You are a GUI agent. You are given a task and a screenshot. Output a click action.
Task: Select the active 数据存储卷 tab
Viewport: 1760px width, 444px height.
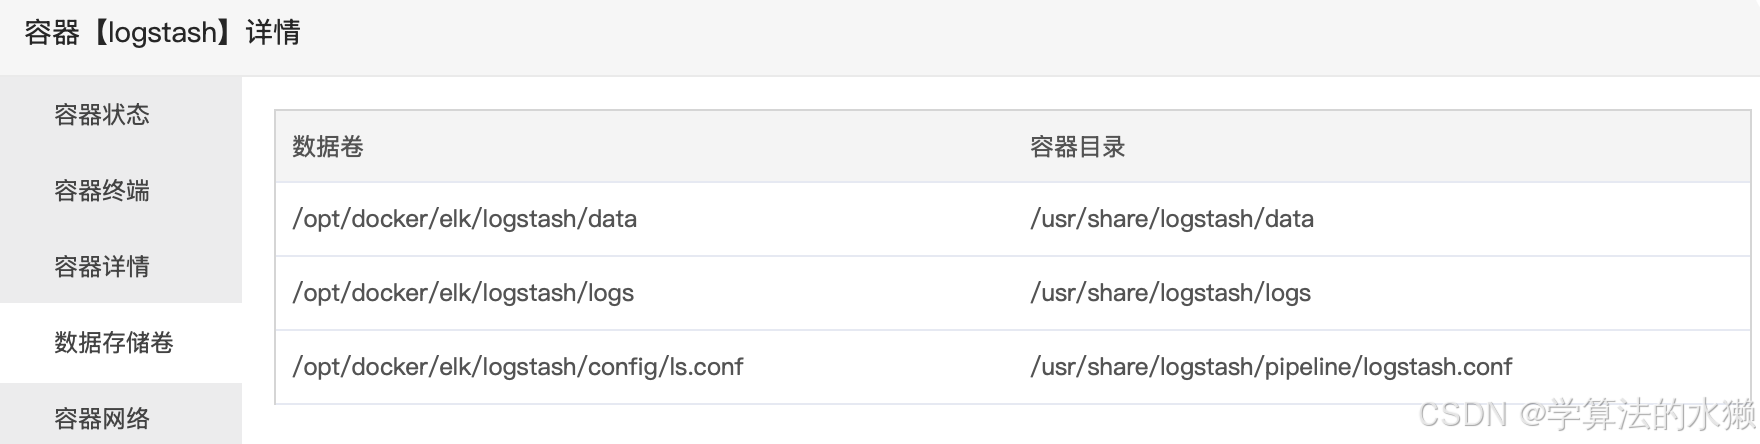tap(114, 343)
